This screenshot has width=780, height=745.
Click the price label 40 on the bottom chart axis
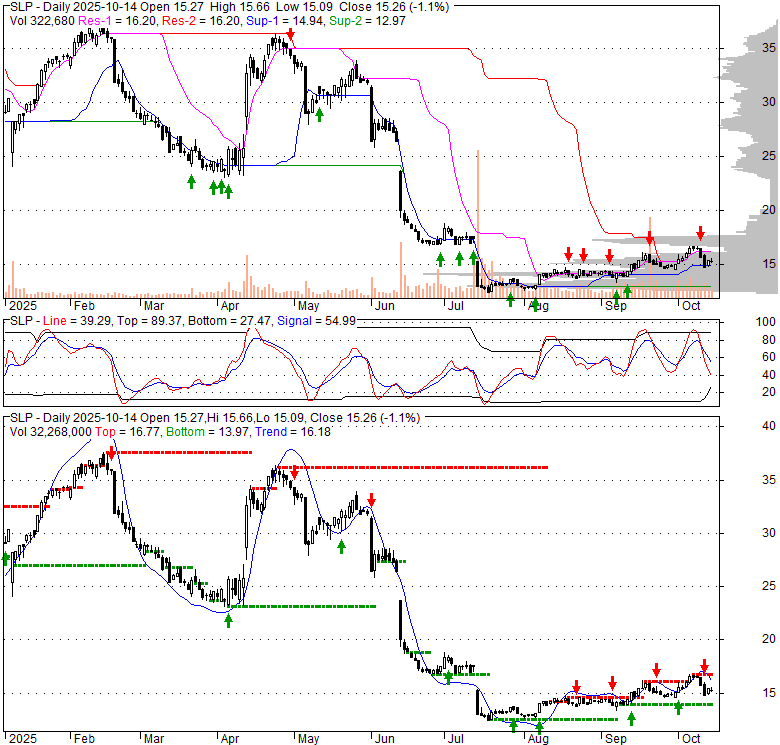[x=769, y=426]
